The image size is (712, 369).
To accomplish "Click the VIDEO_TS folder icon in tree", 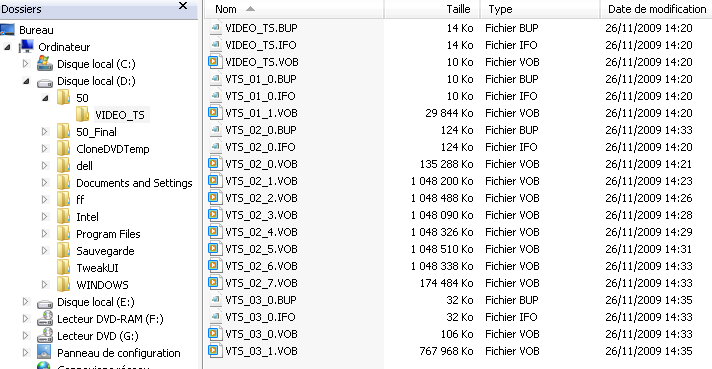I will pos(82,114).
